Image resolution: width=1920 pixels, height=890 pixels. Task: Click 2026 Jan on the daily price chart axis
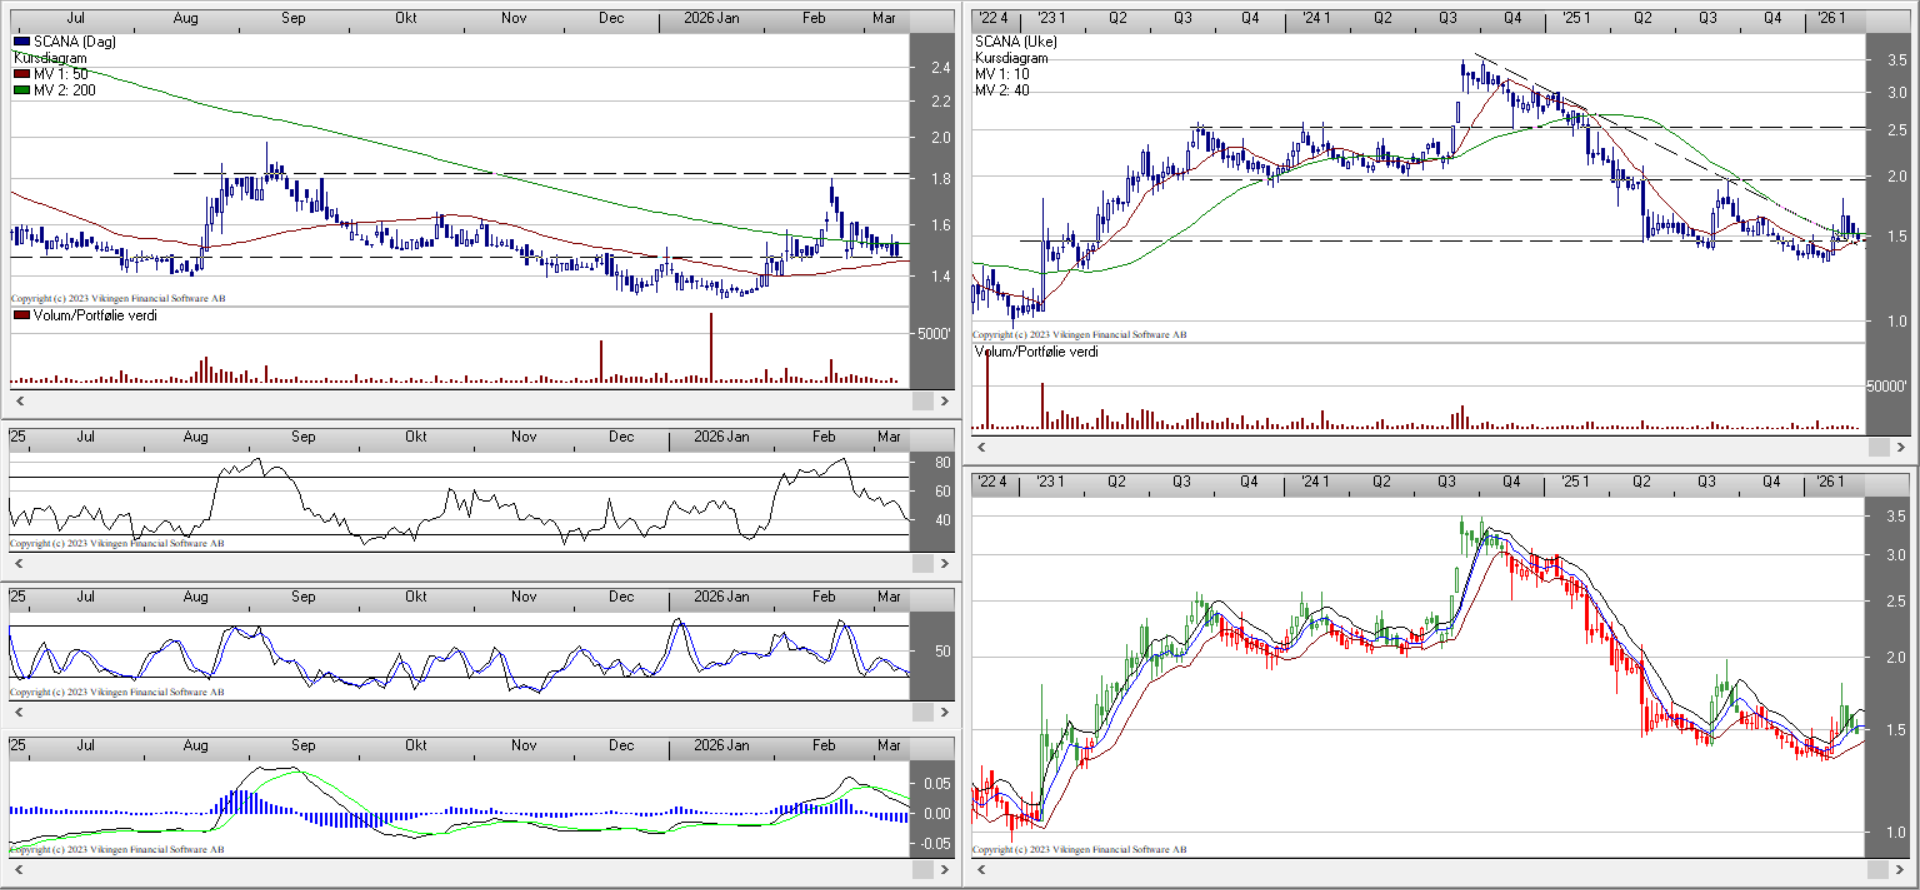point(711,18)
